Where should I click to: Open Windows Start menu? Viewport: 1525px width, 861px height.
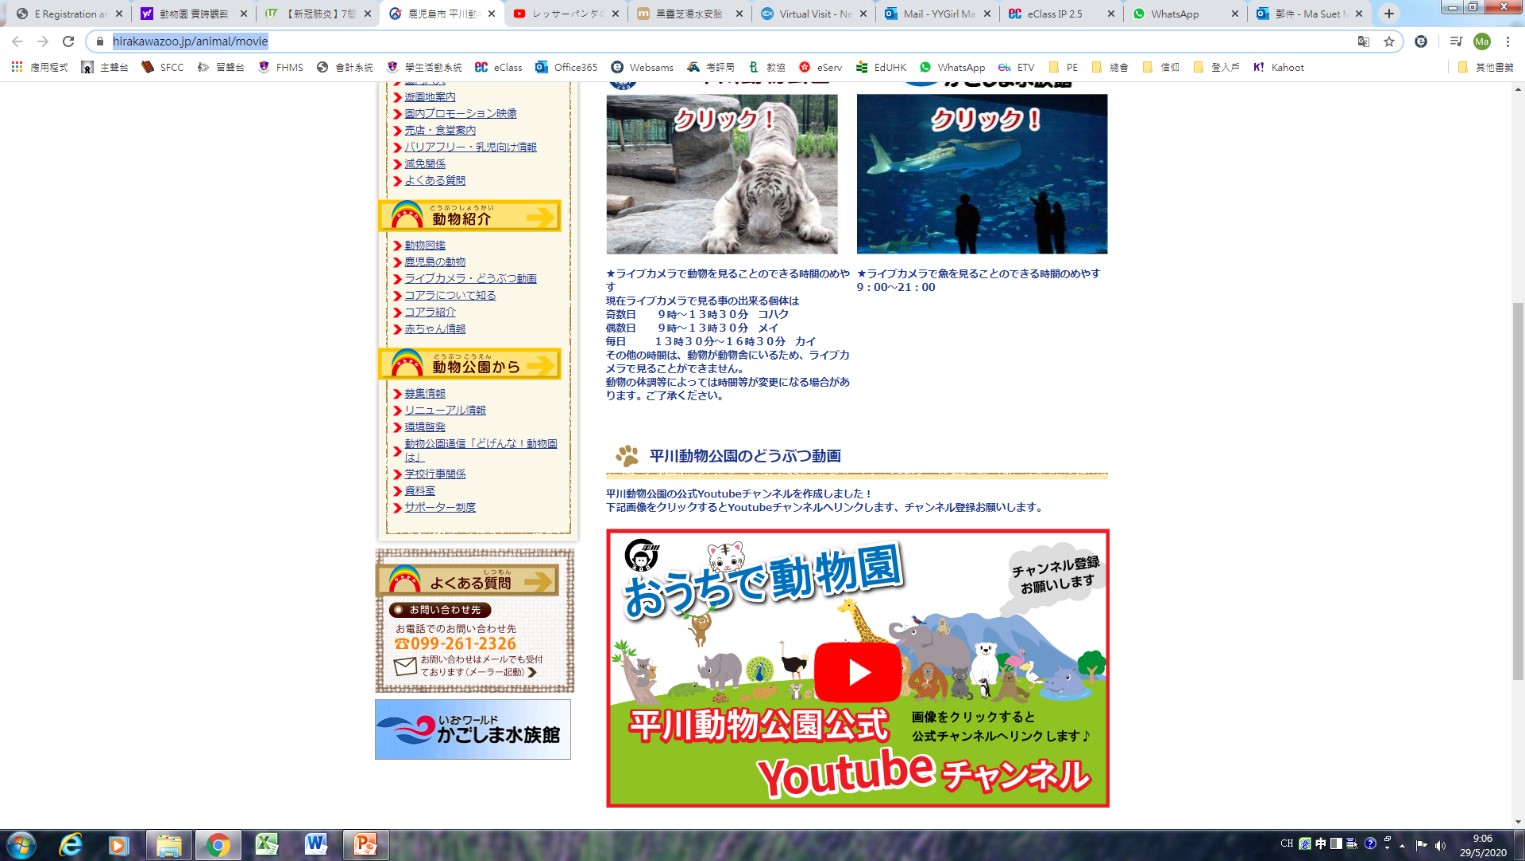(21, 845)
